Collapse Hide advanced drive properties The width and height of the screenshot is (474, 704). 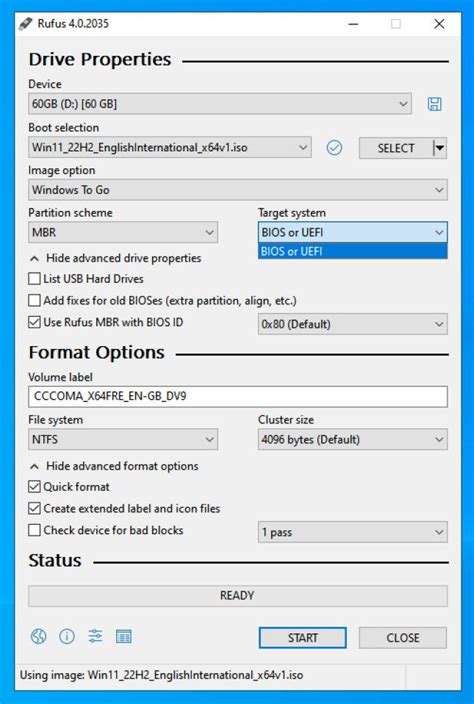115,259
